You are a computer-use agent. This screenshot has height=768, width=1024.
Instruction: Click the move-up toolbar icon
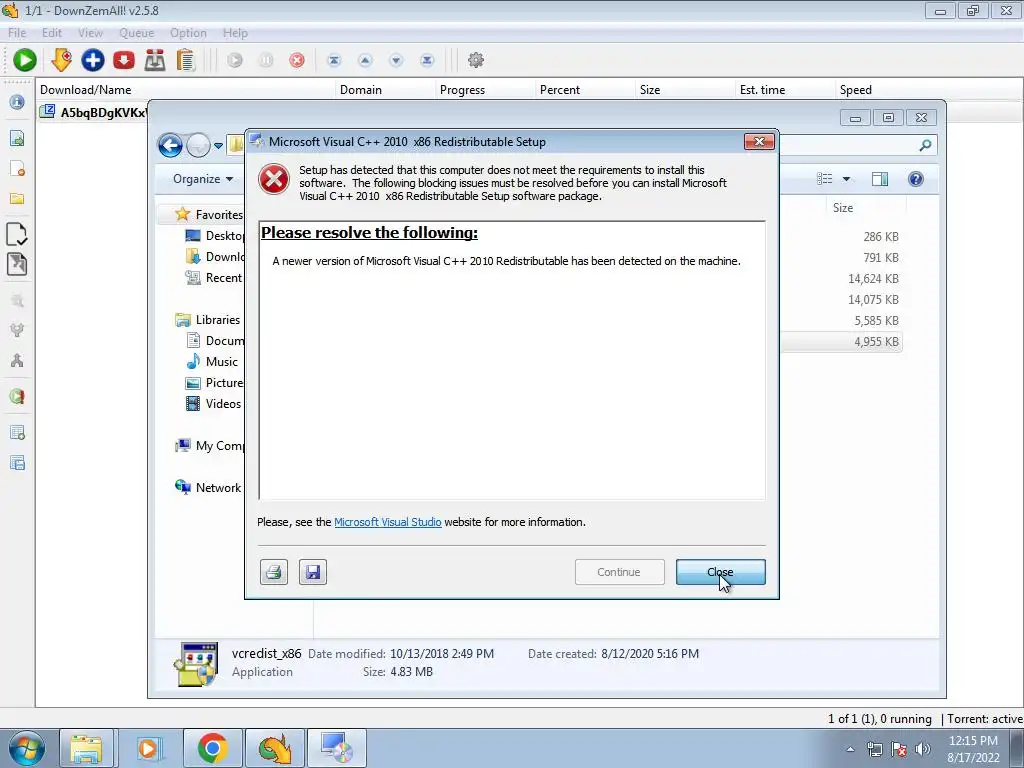[x=365, y=60]
